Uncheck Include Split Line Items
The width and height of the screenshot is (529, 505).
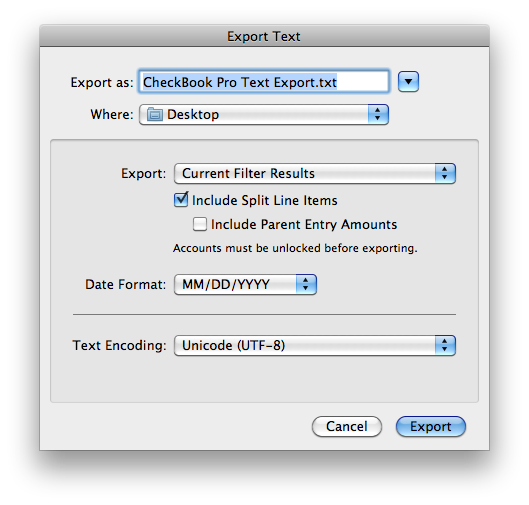181,199
